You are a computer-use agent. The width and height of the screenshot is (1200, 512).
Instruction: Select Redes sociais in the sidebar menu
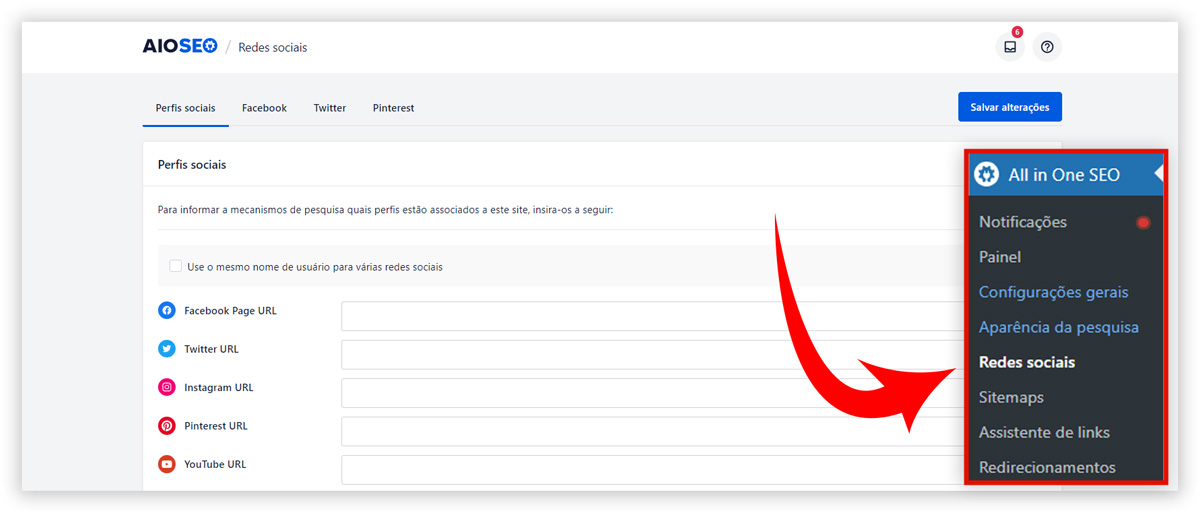(x=1027, y=362)
